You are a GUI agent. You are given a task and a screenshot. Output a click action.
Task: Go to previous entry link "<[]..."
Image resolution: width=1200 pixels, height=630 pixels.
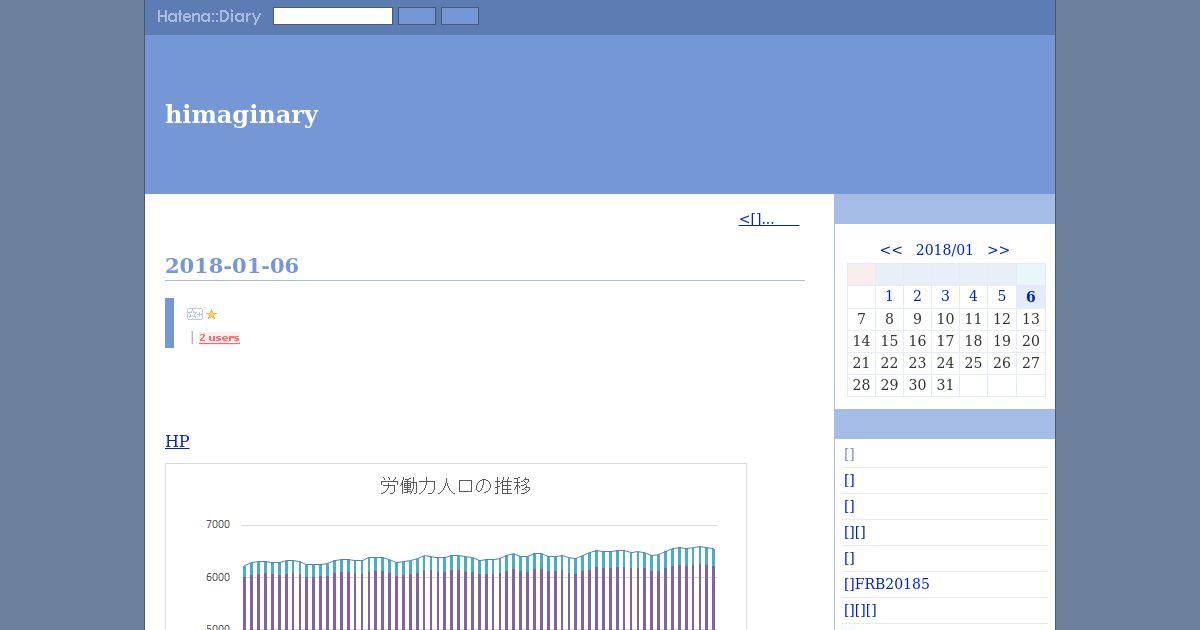point(769,219)
